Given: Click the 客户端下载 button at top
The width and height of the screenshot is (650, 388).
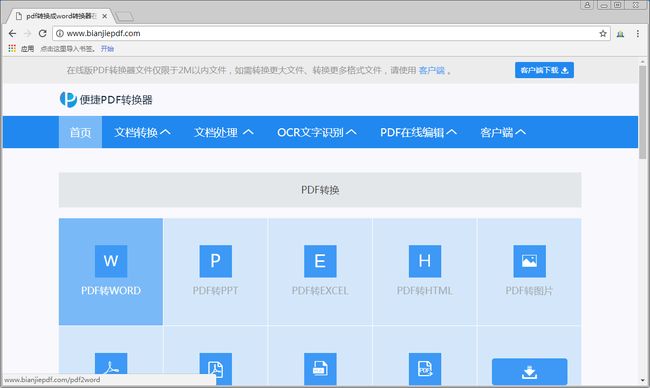Looking at the screenshot, I should point(544,70).
